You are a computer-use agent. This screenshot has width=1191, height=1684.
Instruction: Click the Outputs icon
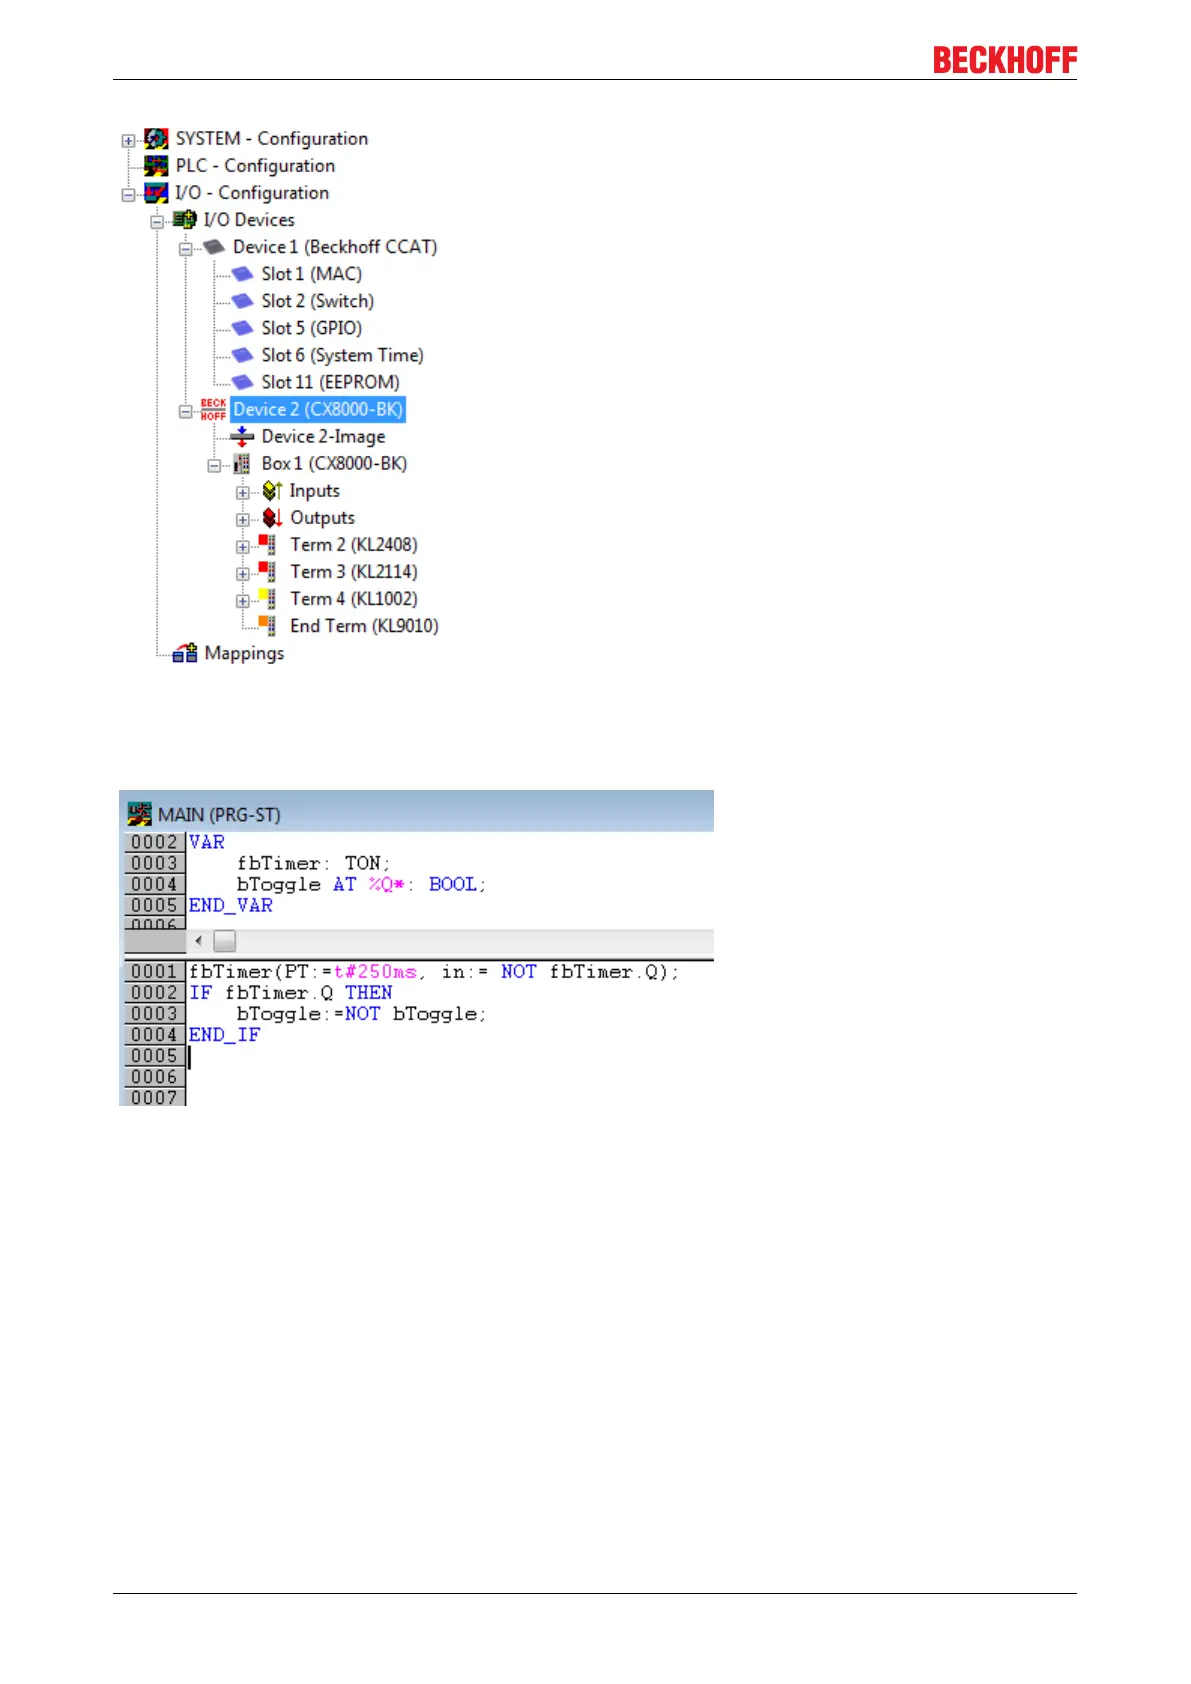click(x=272, y=518)
